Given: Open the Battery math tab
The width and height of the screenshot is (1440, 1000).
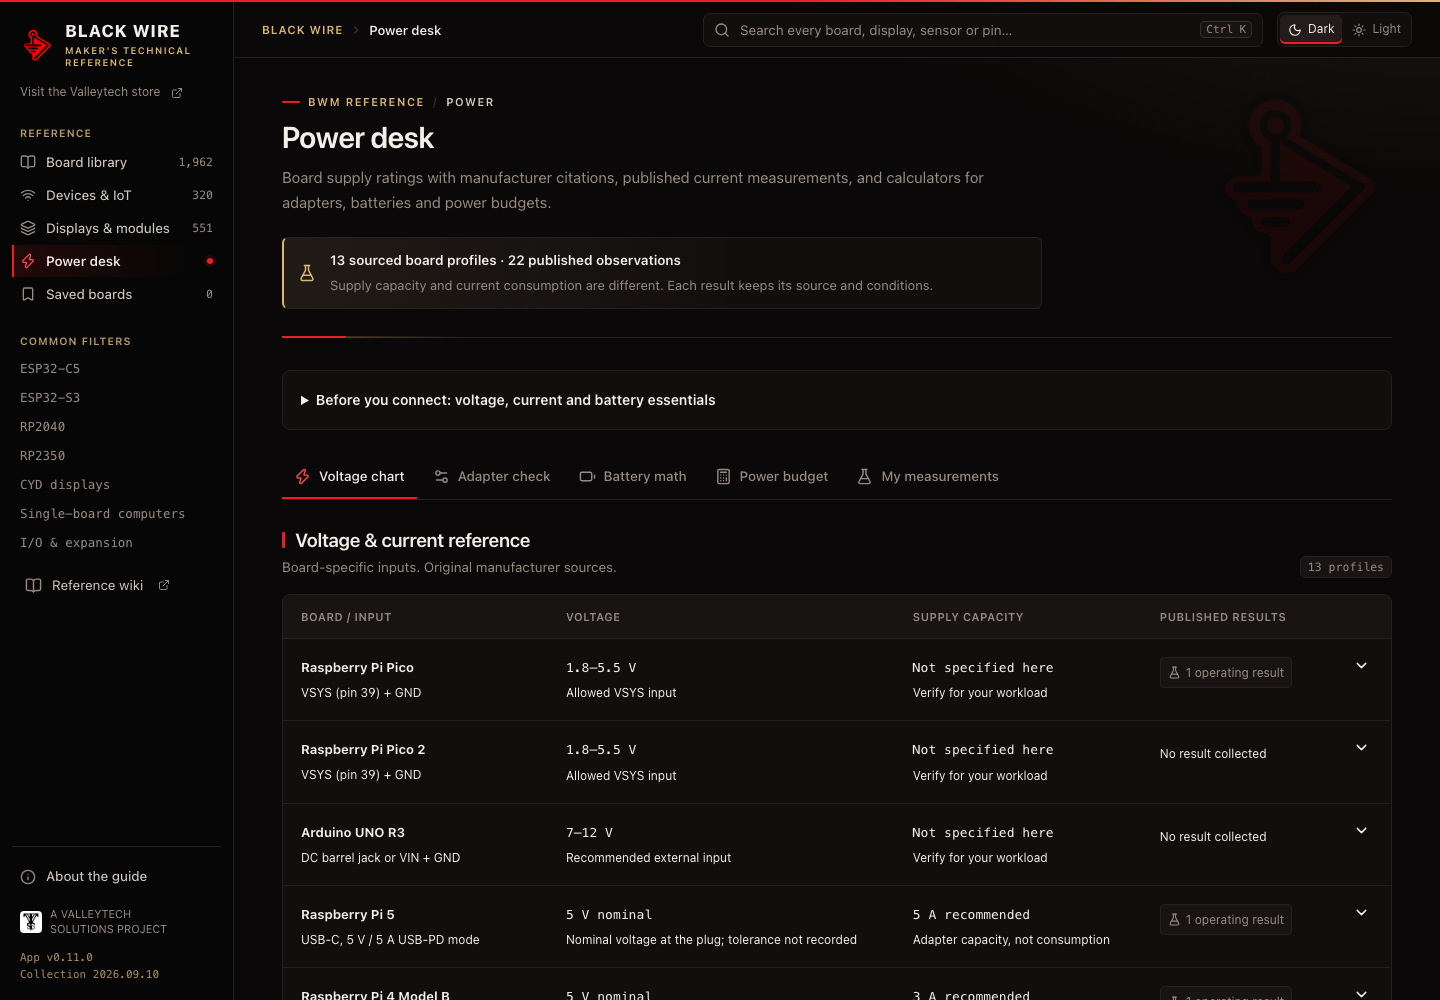Looking at the screenshot, I should (633, 477).
